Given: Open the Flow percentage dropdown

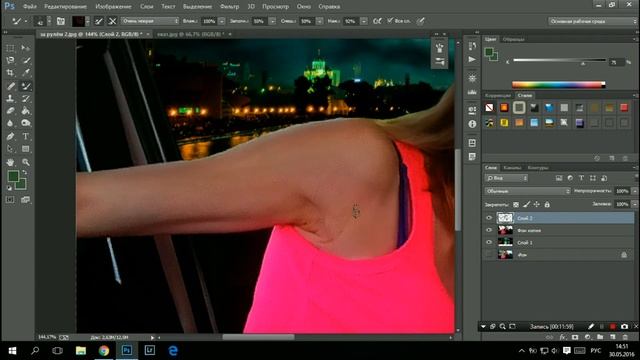Looking at the screenshot, I should click(364, 21).
